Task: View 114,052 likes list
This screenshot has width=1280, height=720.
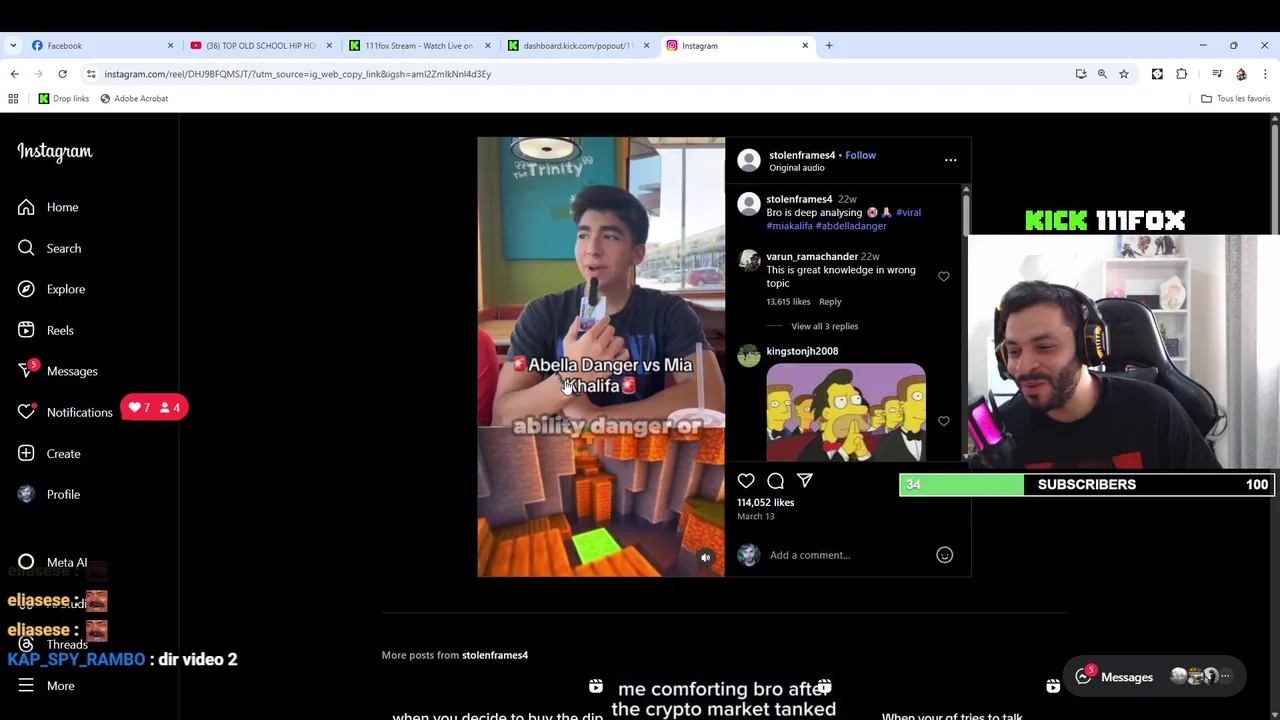Action: [765, 502]
